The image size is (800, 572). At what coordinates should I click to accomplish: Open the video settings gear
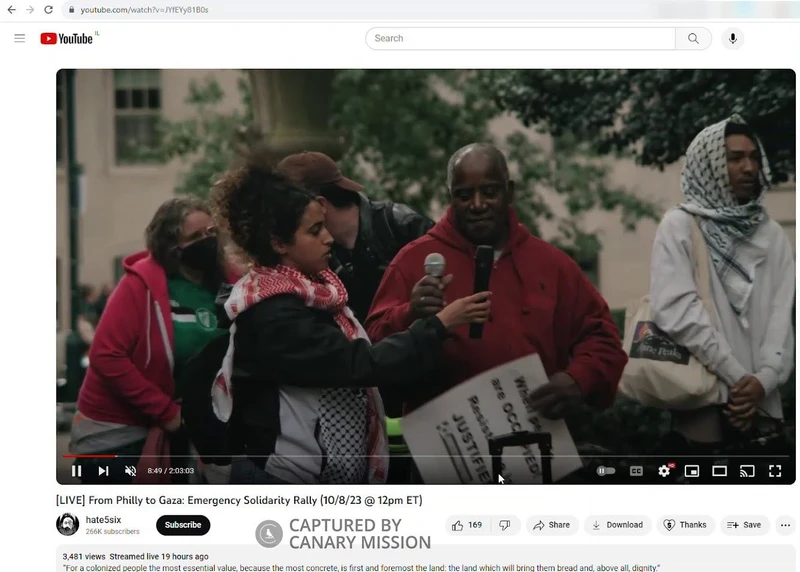pos(664,471)
